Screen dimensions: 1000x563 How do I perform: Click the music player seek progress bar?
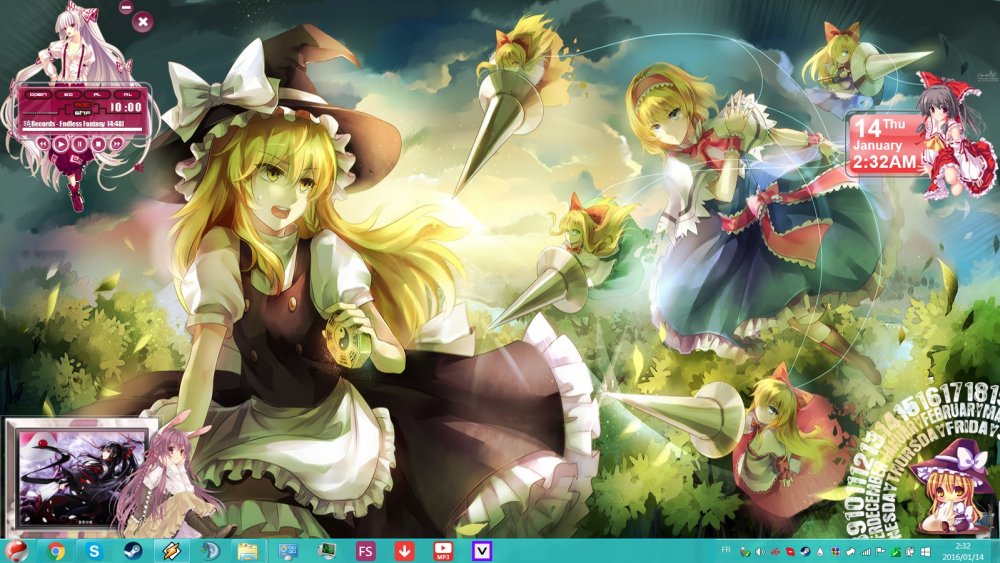(82, 129)
